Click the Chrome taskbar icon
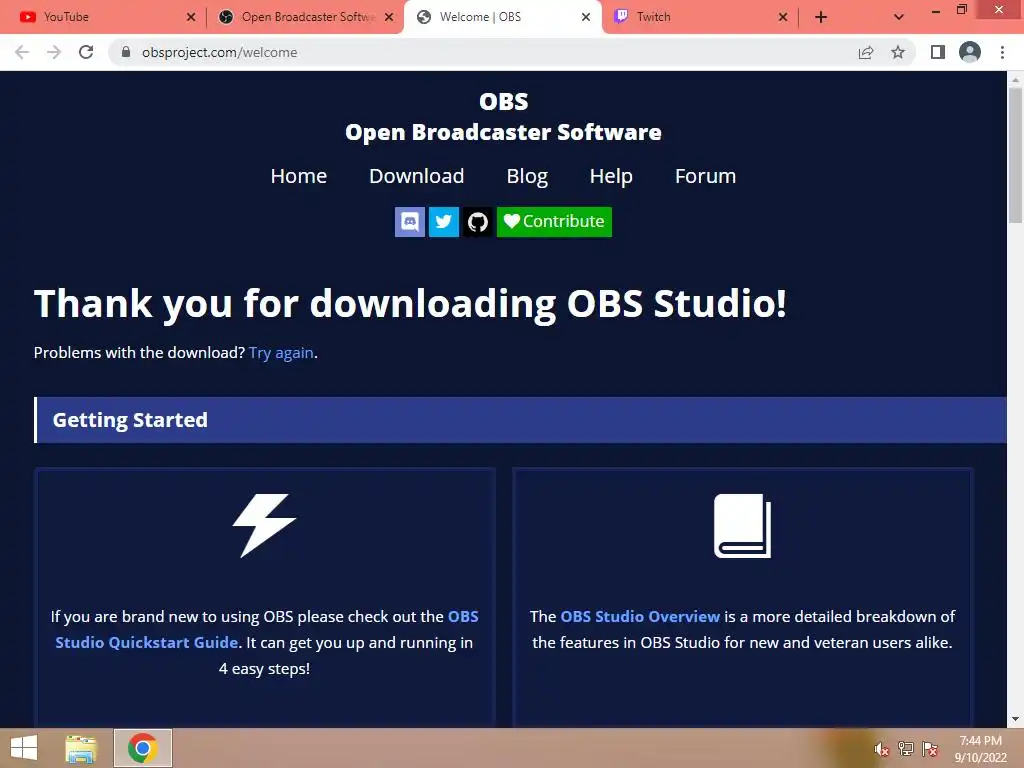Screen dimensions: 1024x768 pyautogui.click(x=143, y=748)
